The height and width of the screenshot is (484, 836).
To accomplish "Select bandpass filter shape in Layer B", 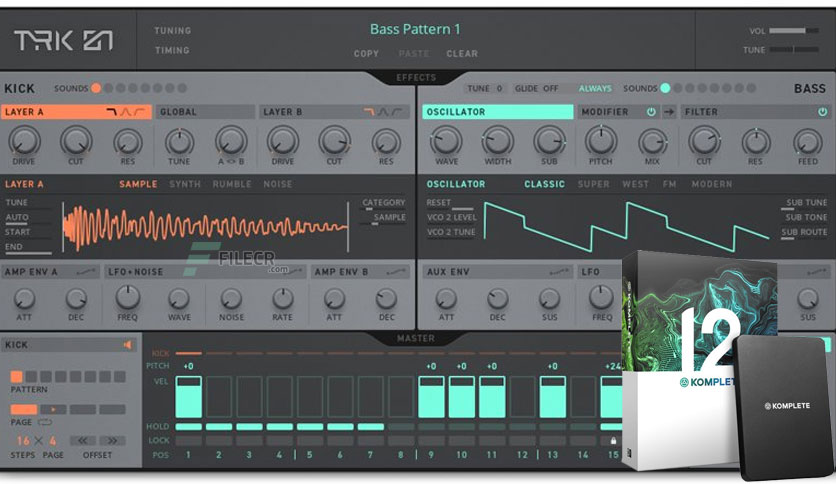I will [383, 112].
